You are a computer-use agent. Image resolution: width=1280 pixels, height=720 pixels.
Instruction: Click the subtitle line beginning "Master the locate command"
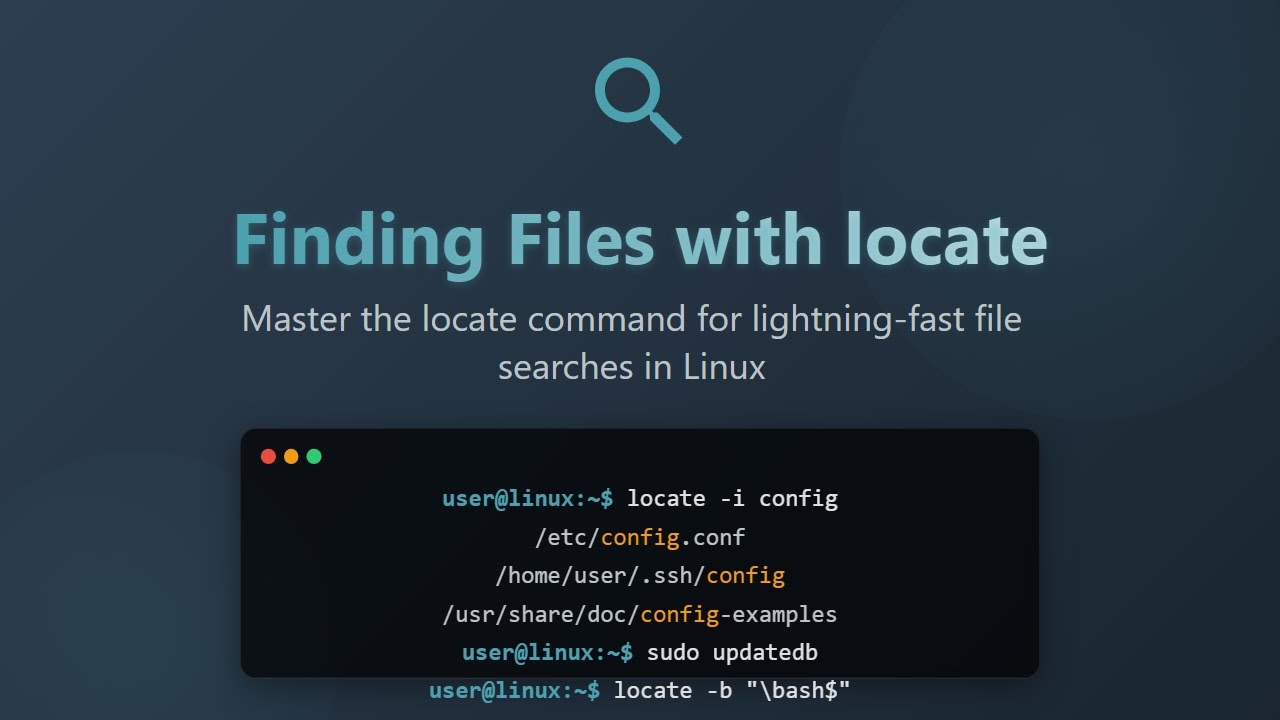click(632, 320)
